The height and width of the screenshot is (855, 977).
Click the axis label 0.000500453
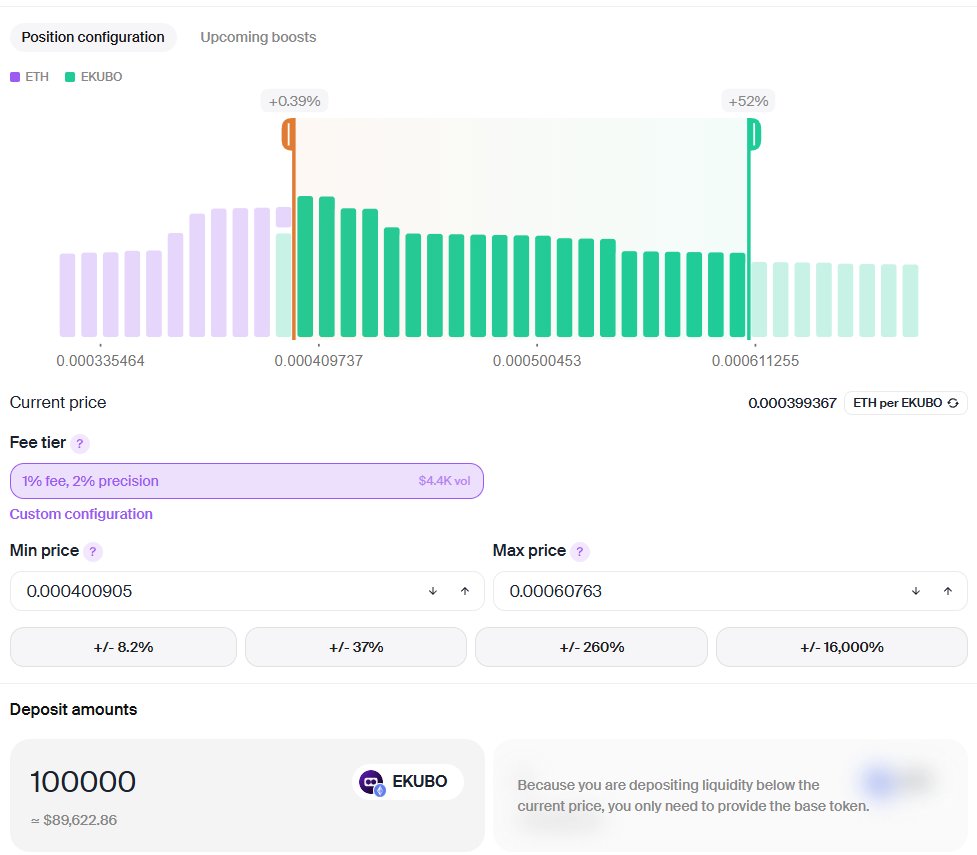537,361
